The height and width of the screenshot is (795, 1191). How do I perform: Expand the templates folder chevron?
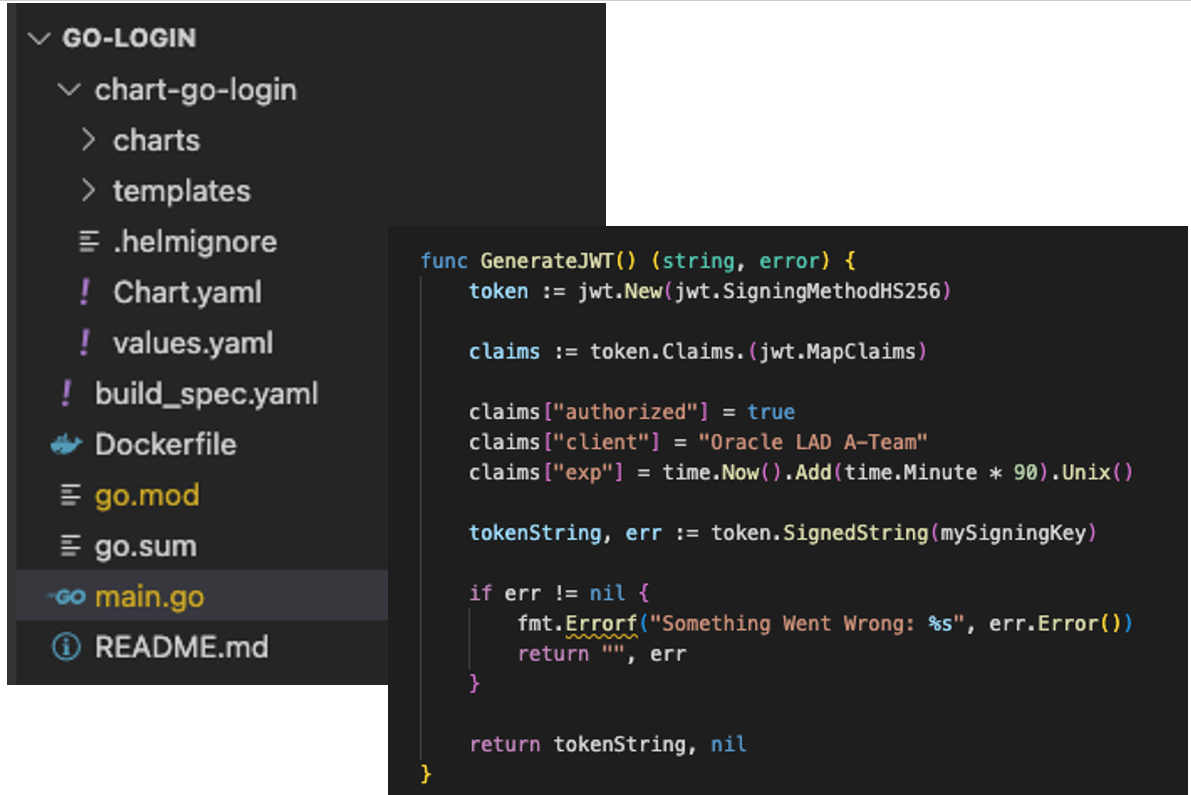point(88,191)
